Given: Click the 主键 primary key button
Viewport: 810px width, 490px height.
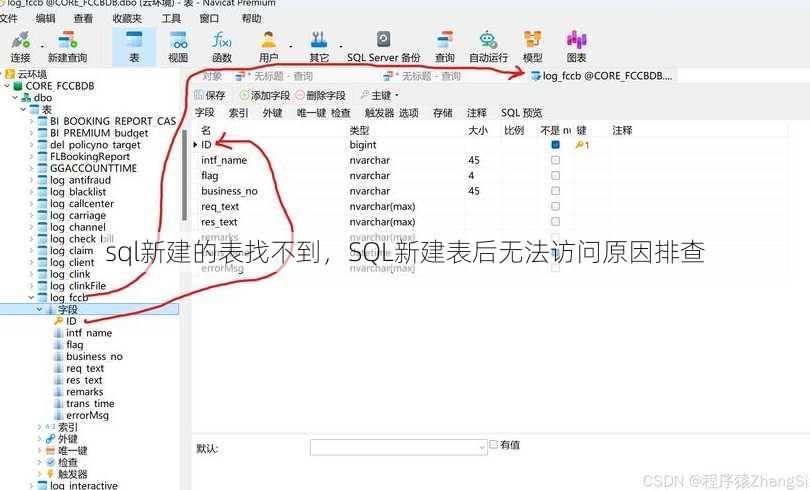Looking at the screenshot, I should click(x=380, y=95).
